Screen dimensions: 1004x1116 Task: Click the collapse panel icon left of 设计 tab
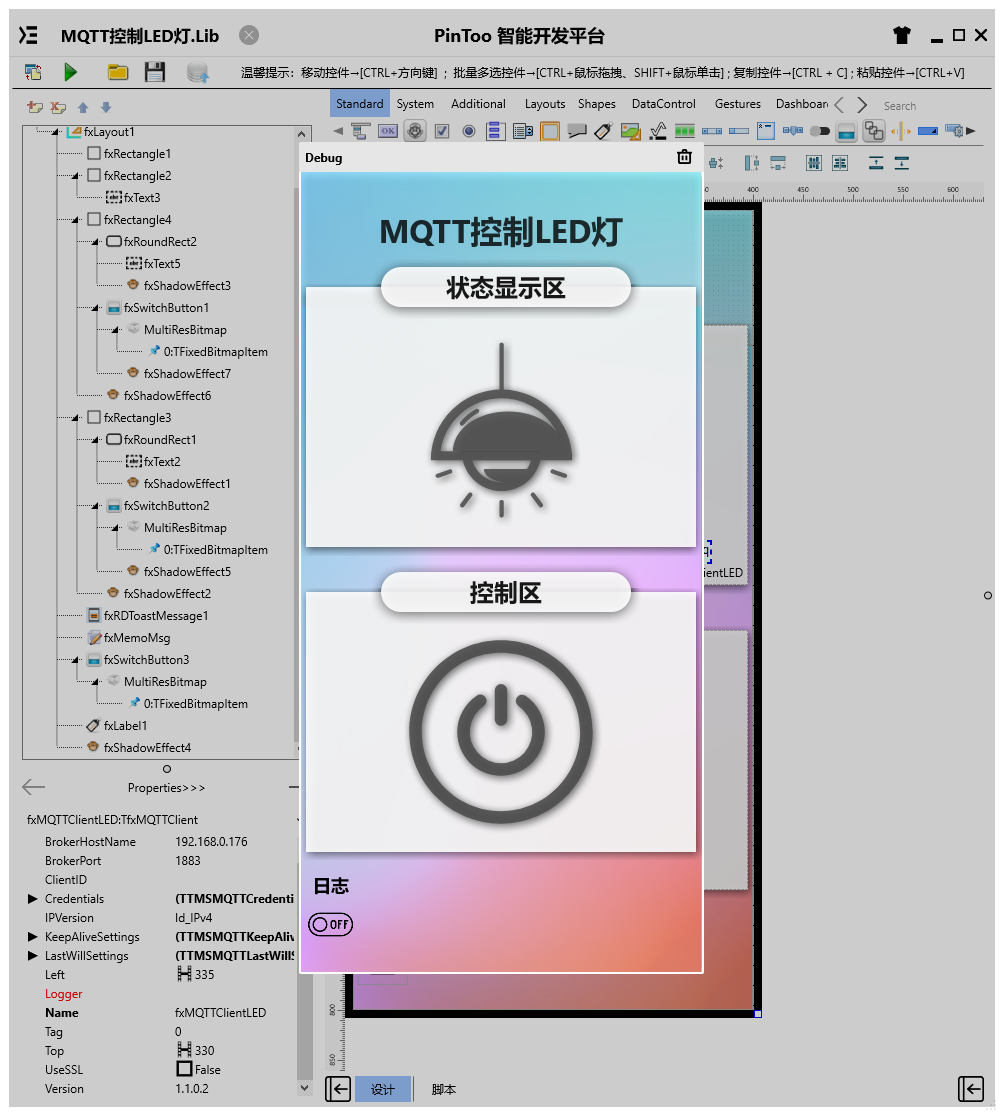pyautogui.click(x=338, y=1089)
